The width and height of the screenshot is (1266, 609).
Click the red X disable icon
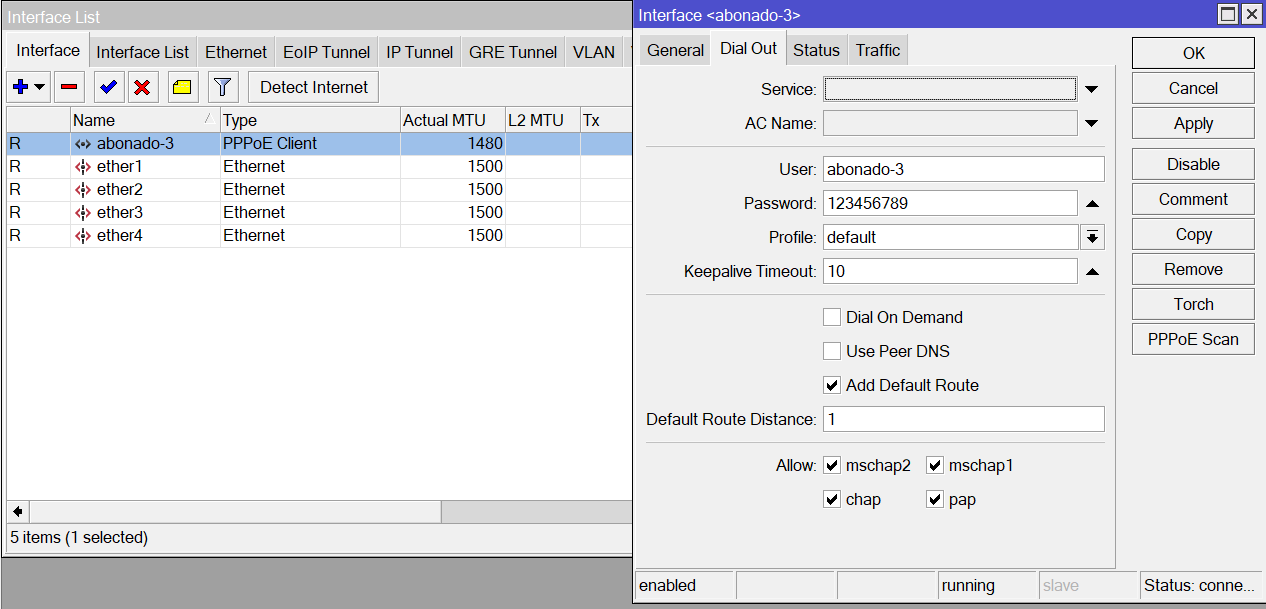coord(142,87)
